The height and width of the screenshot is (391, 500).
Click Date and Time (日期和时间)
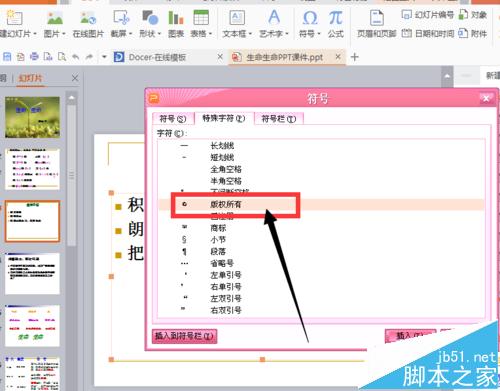428,33
